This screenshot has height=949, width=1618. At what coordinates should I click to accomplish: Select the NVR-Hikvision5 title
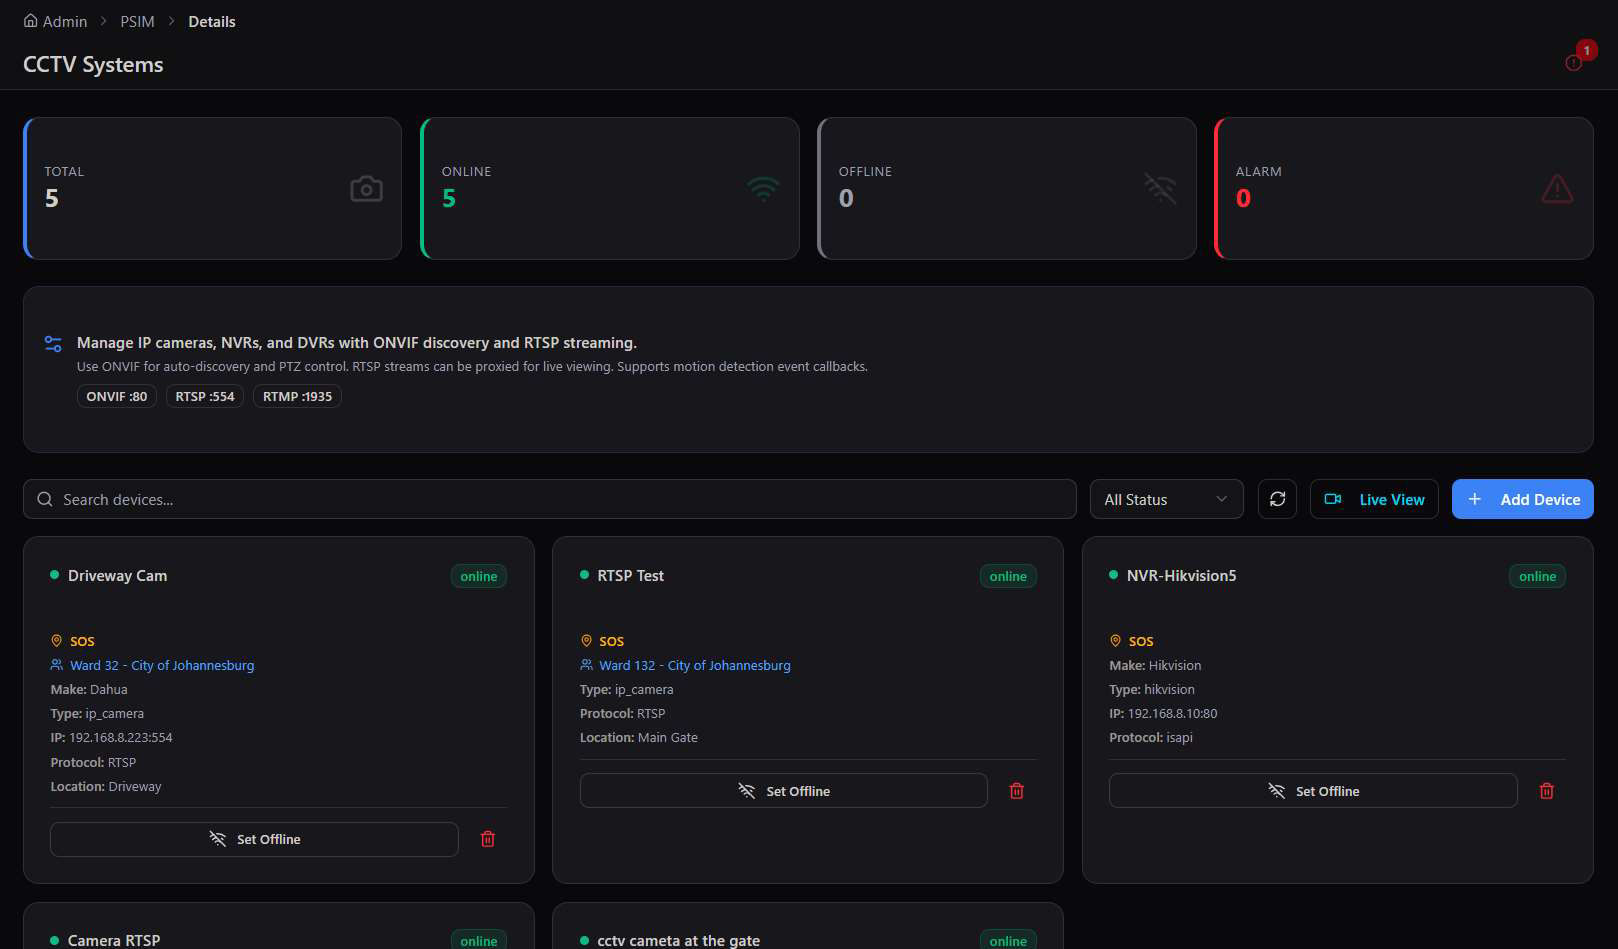coord(1182,575)
